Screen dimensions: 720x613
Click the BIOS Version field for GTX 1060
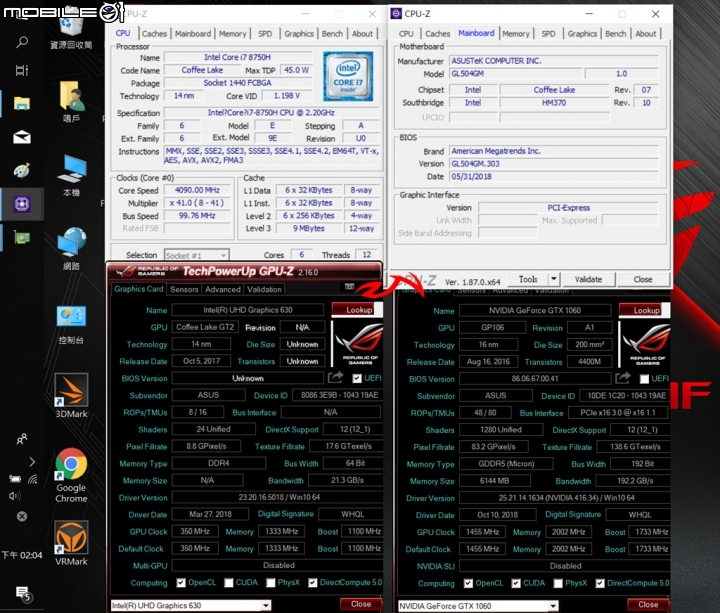pyautogui.click(x=535, y=379)
